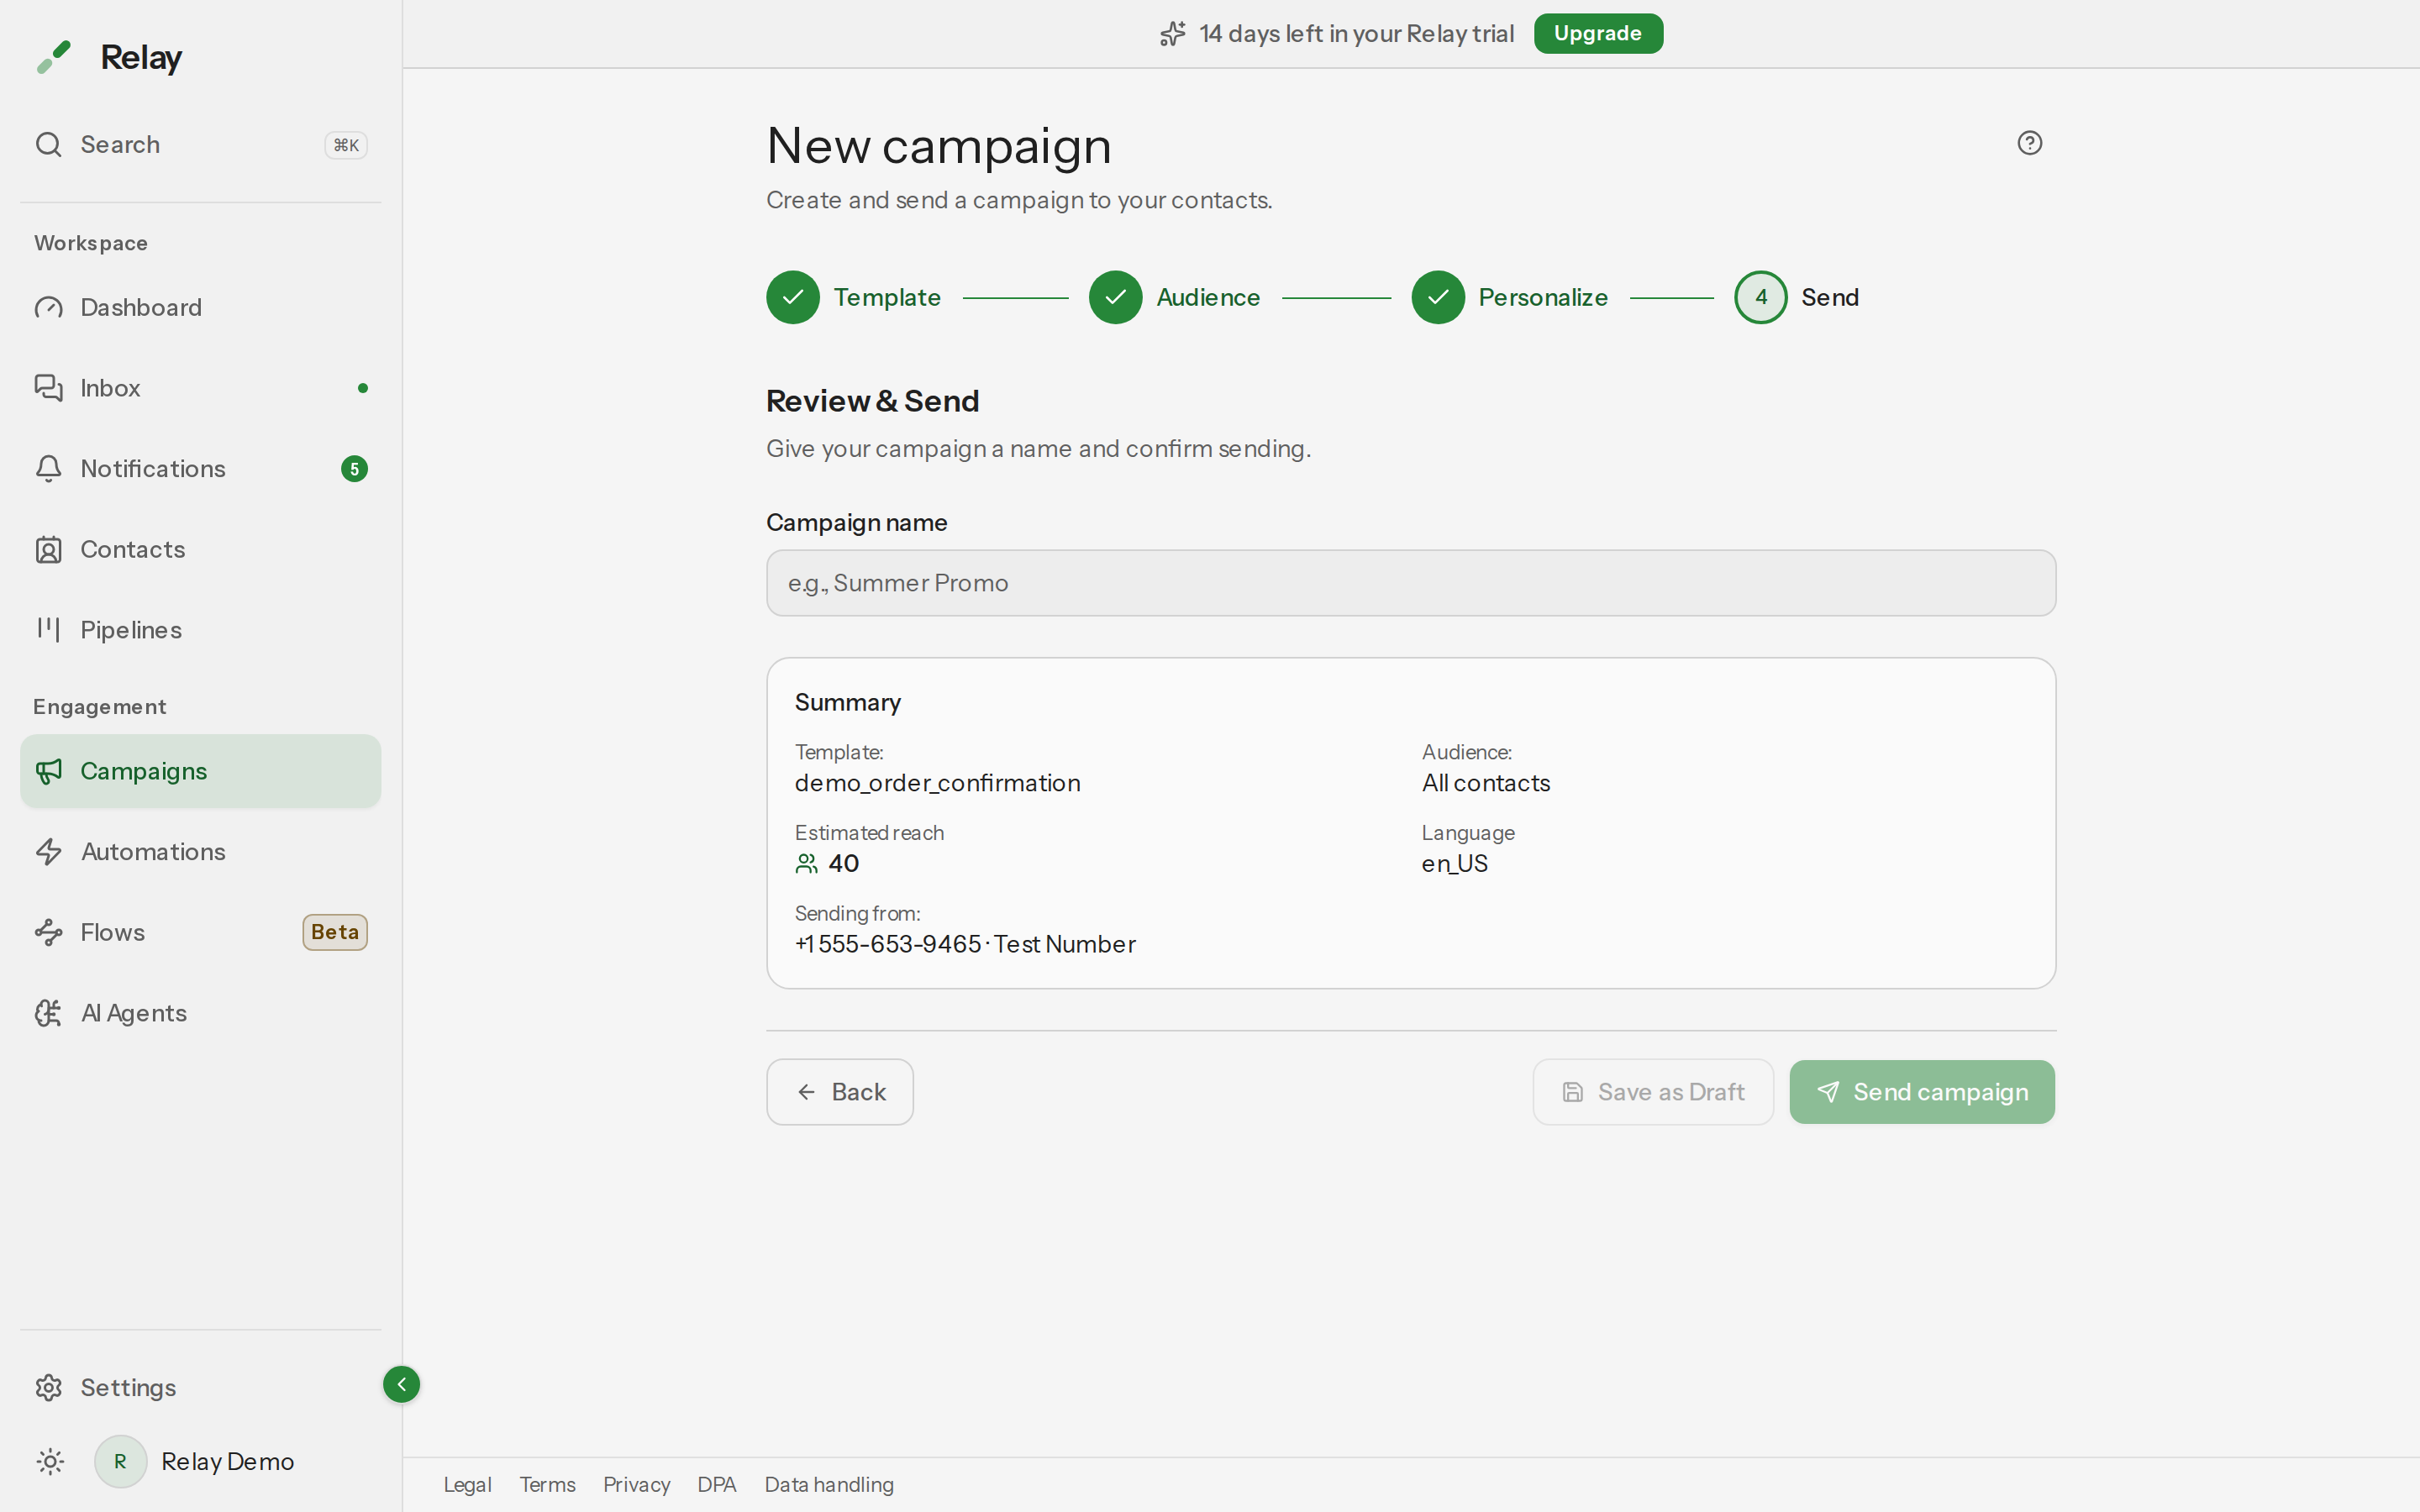Go back to Template step
2420x1512 pixels.
click(x=888, y=297)
